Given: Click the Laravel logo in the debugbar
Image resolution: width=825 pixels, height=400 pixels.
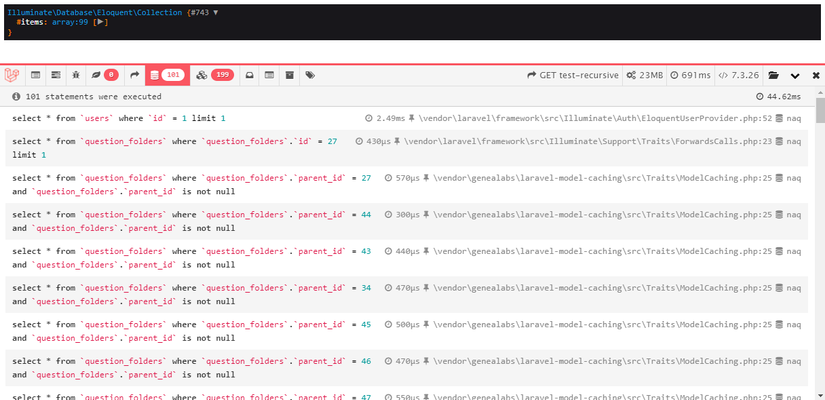Looking at the screenshot, I should (12, 75).
